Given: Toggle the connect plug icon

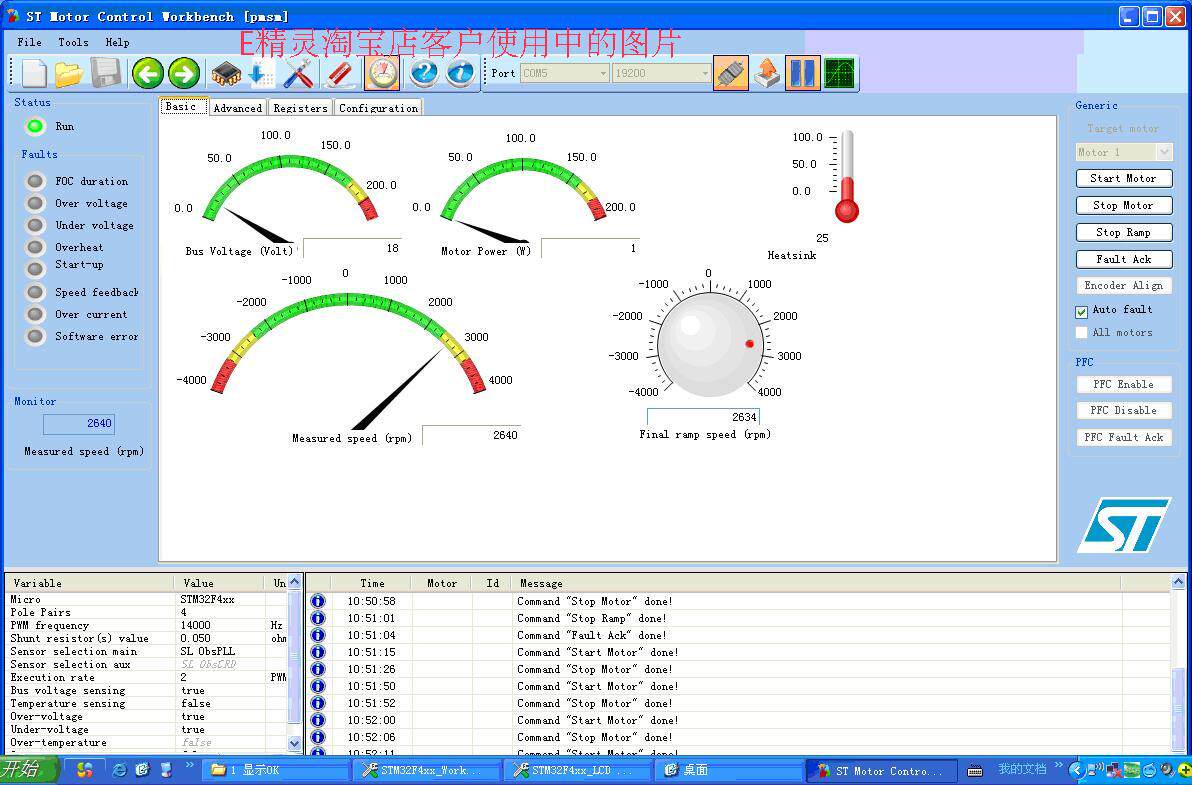Looking at the screenshot, I should (731, 74).
